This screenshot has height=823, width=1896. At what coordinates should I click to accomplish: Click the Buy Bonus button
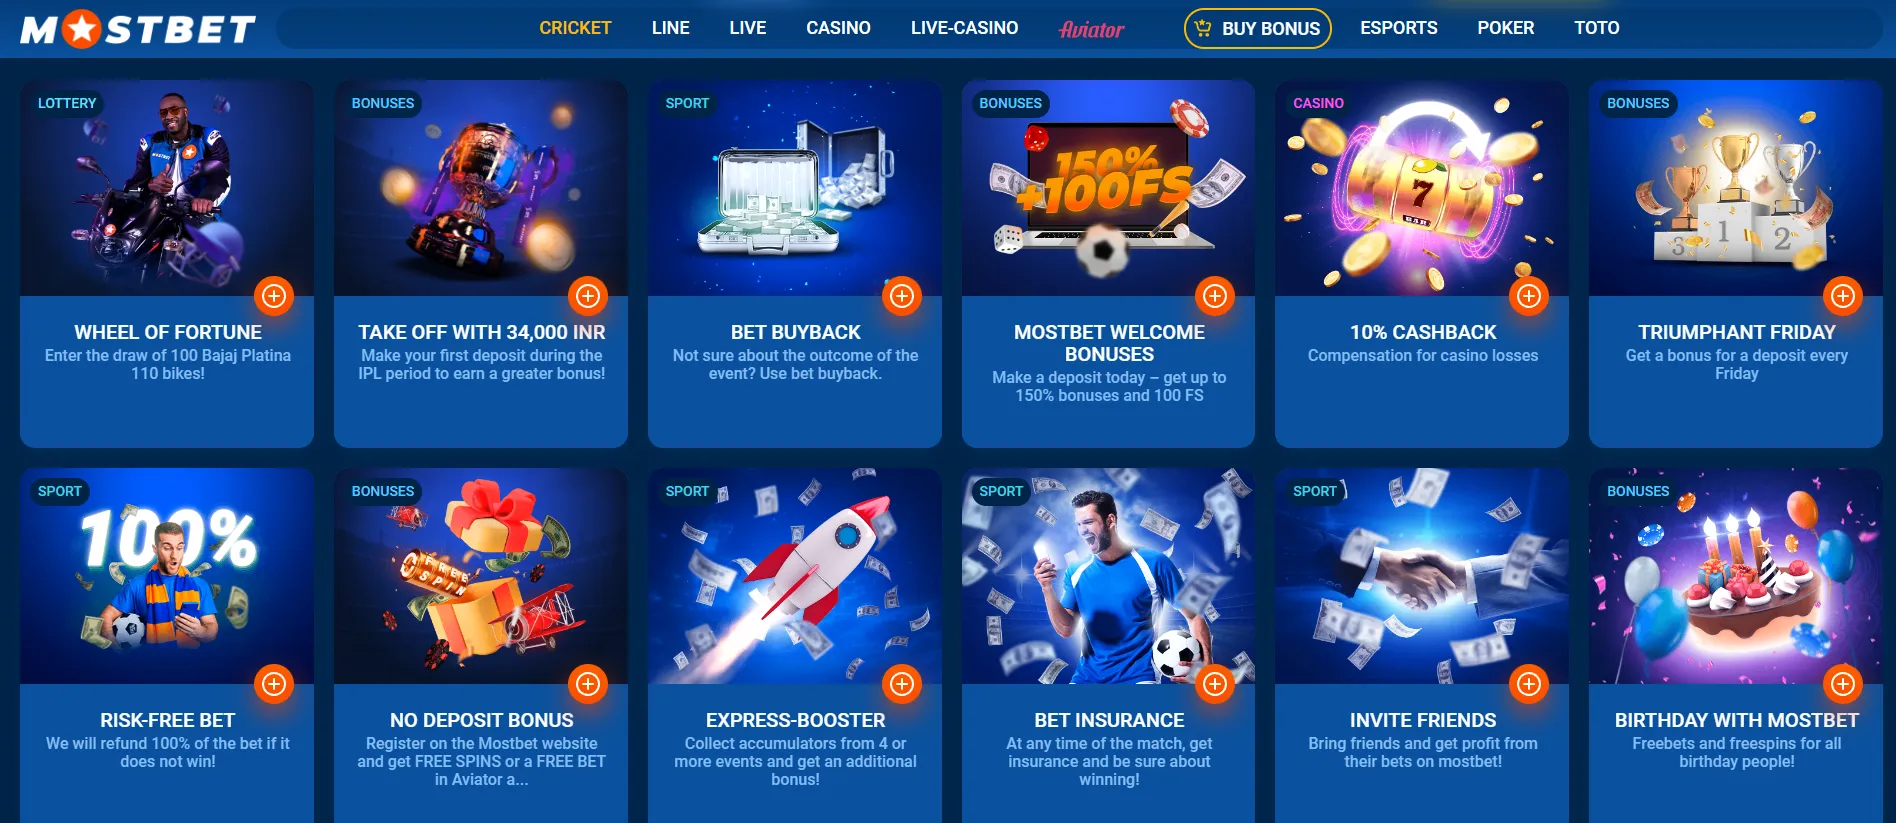tap(1258, 28)
